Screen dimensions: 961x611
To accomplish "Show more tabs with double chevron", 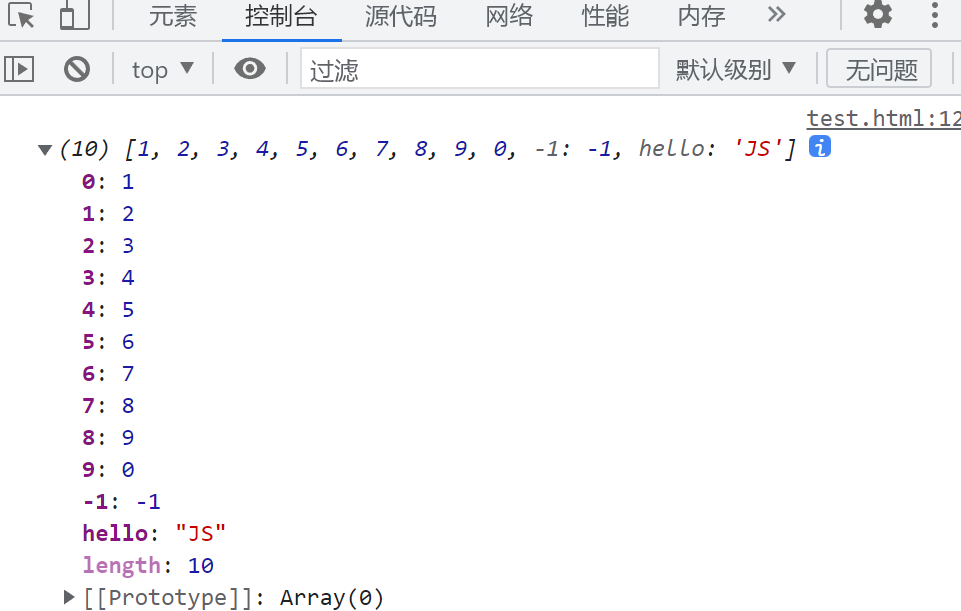I will click(777, 14).
